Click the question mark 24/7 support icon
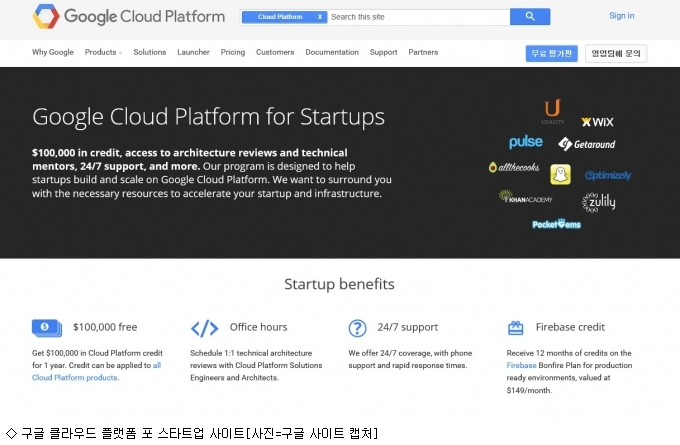The height and width of the screenshot is (445, 680). click(357, 328)
